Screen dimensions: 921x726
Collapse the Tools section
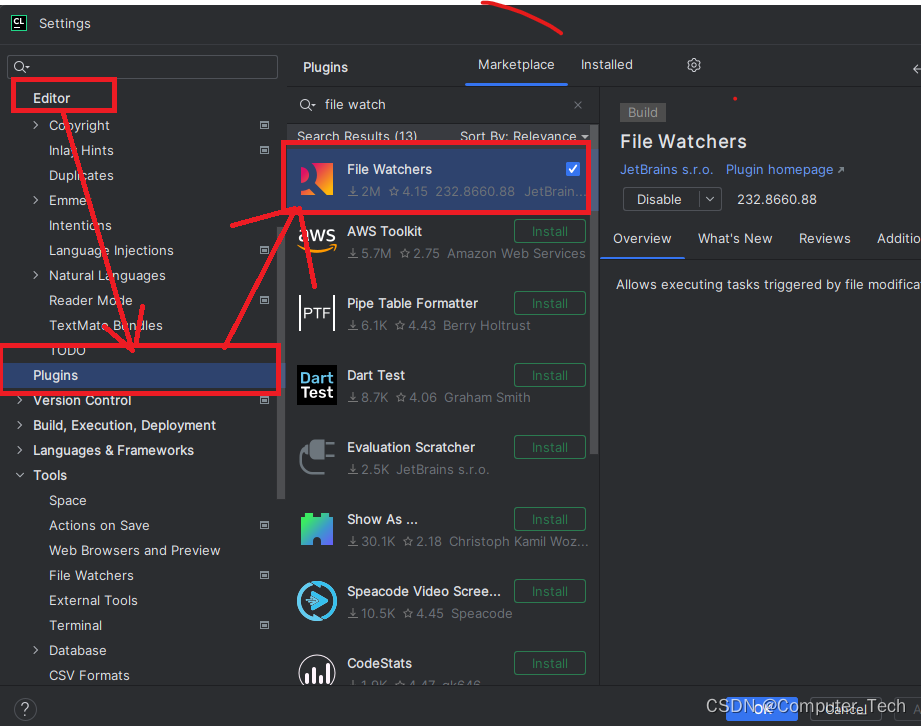point(19,475)
